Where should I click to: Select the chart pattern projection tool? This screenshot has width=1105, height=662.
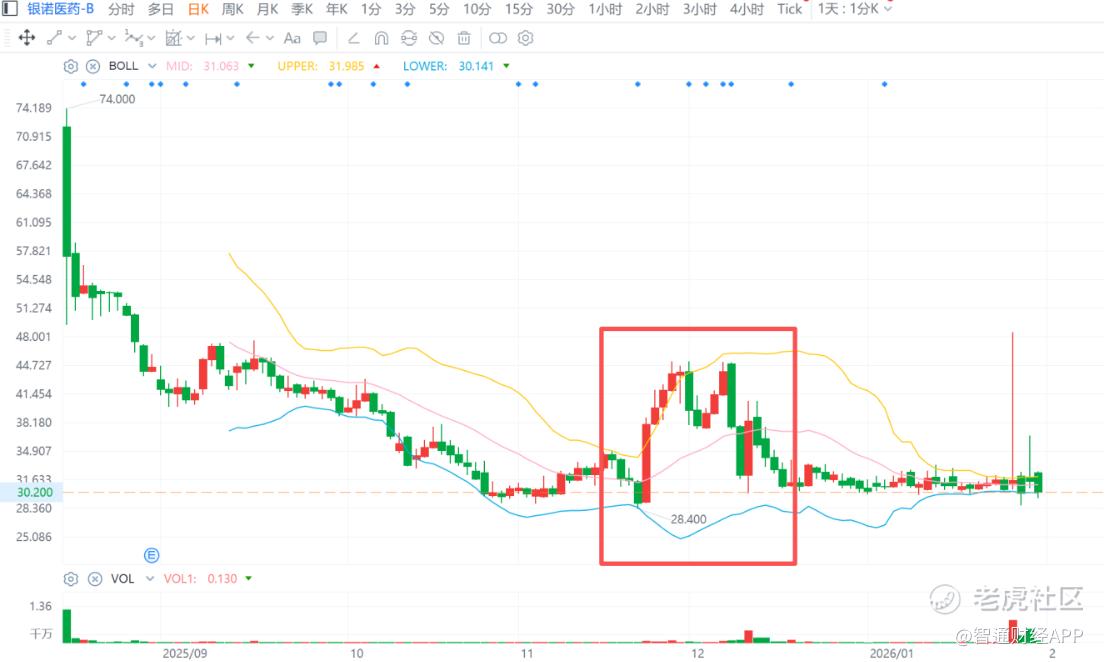click(x=173, y=38)
